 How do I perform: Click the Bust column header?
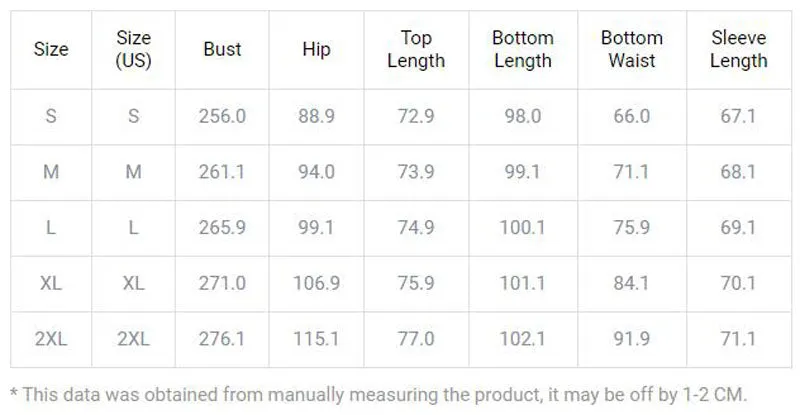coord(222,50)
